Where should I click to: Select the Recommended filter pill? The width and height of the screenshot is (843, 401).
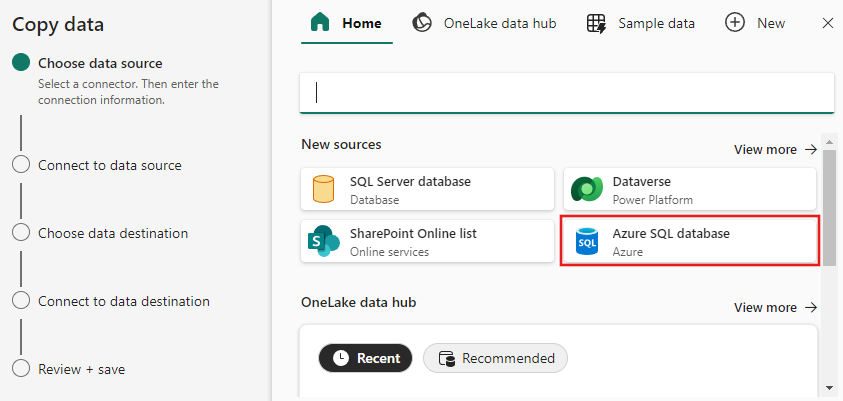pyautogui.click(x=495, y=358)
